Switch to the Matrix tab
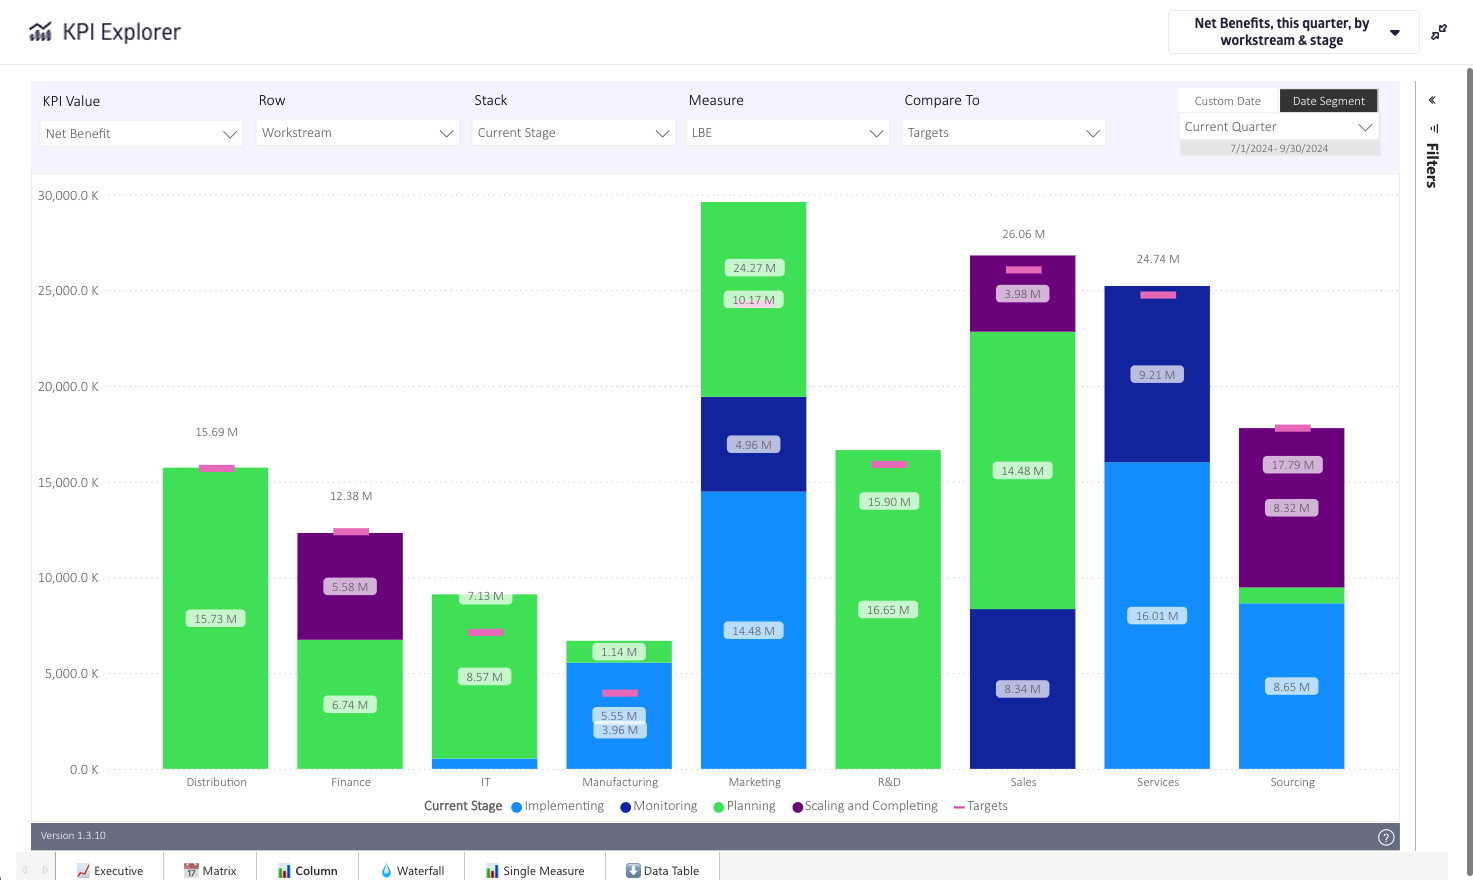Viewport: 1473px width, 880px height. point(210,871)
